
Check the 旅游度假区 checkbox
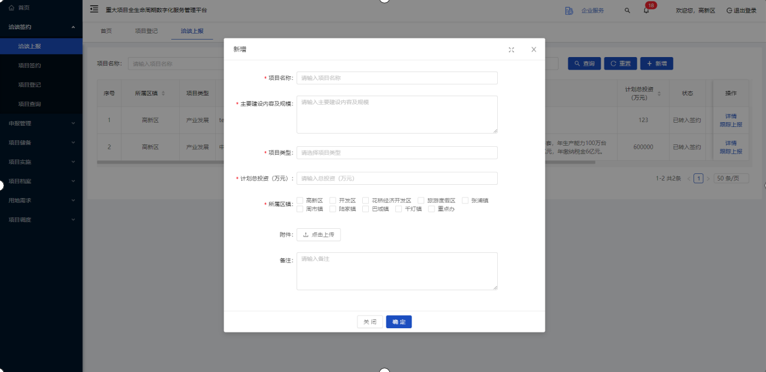coord(421,200)
